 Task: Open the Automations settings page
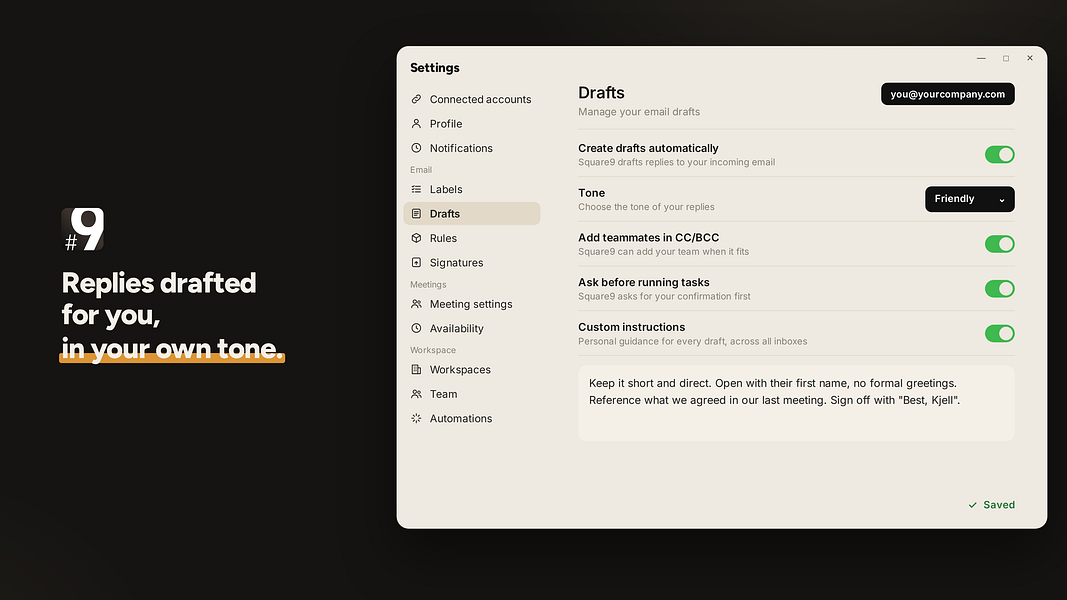click(x=472, y=418)
